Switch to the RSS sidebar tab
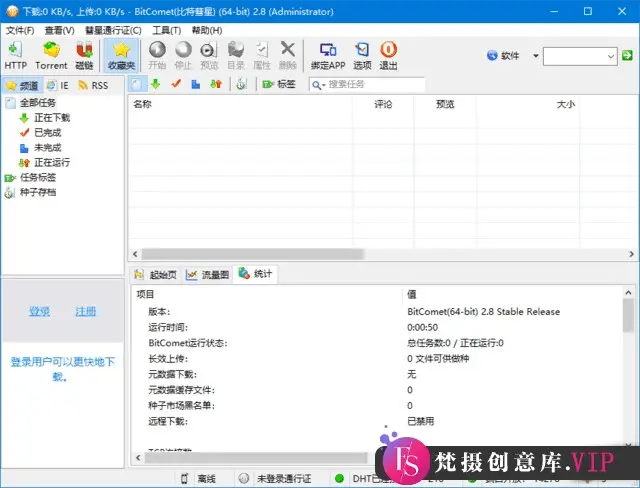The image size is (640, 488). (x=93, y=85)
